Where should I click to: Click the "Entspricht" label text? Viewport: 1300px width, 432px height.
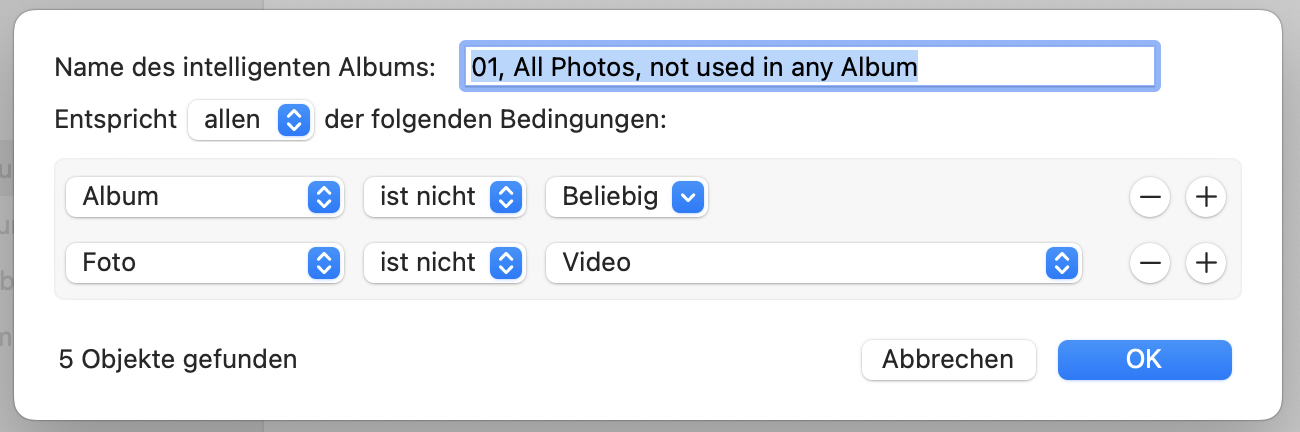click(x=116, y=120)
